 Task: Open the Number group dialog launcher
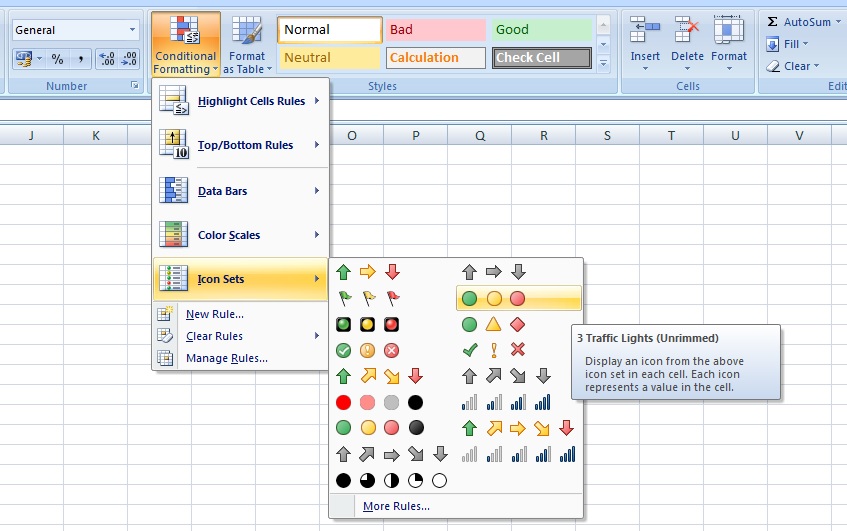pos(134,87)
